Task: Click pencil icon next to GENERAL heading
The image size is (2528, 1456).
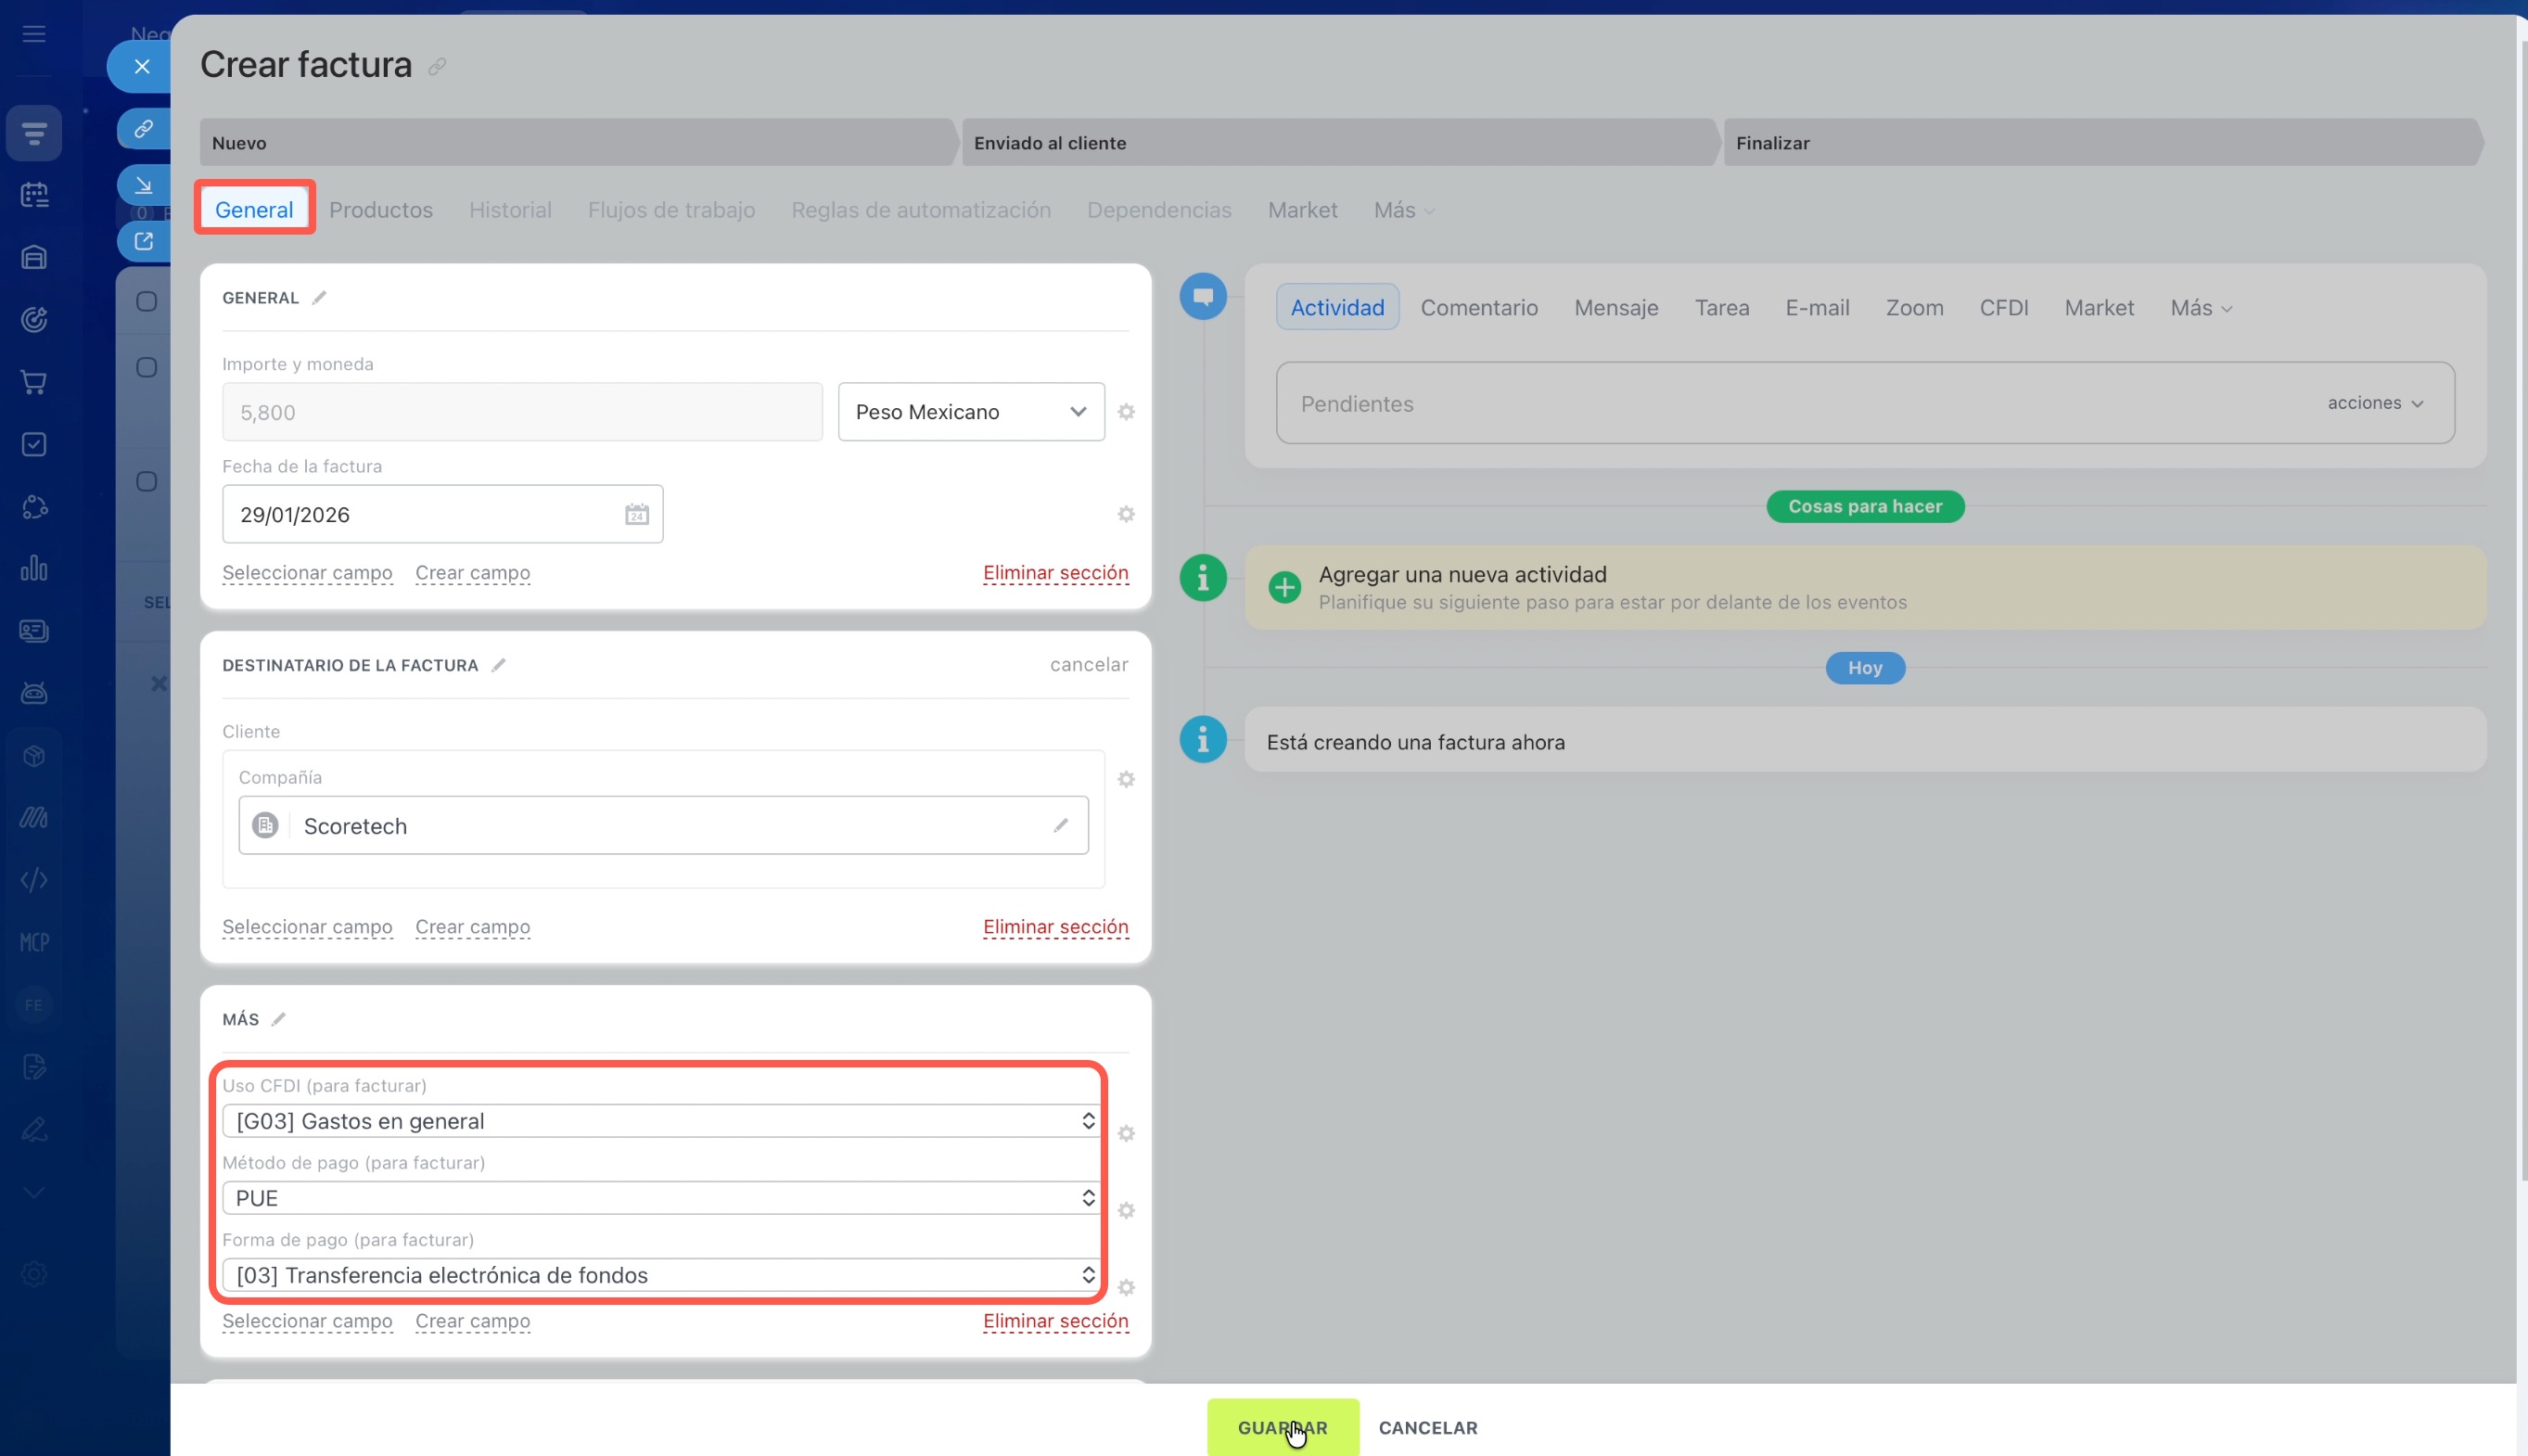Action: 319,298
